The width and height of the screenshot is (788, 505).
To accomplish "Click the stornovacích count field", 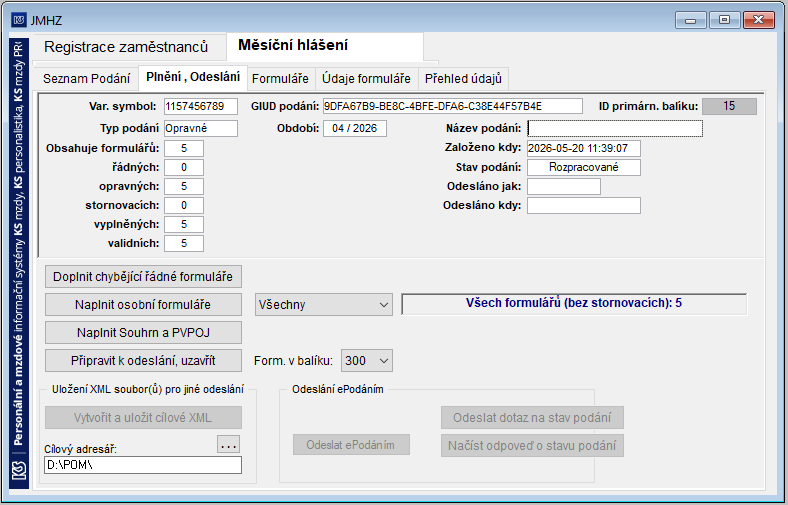I will coord(184,206).
